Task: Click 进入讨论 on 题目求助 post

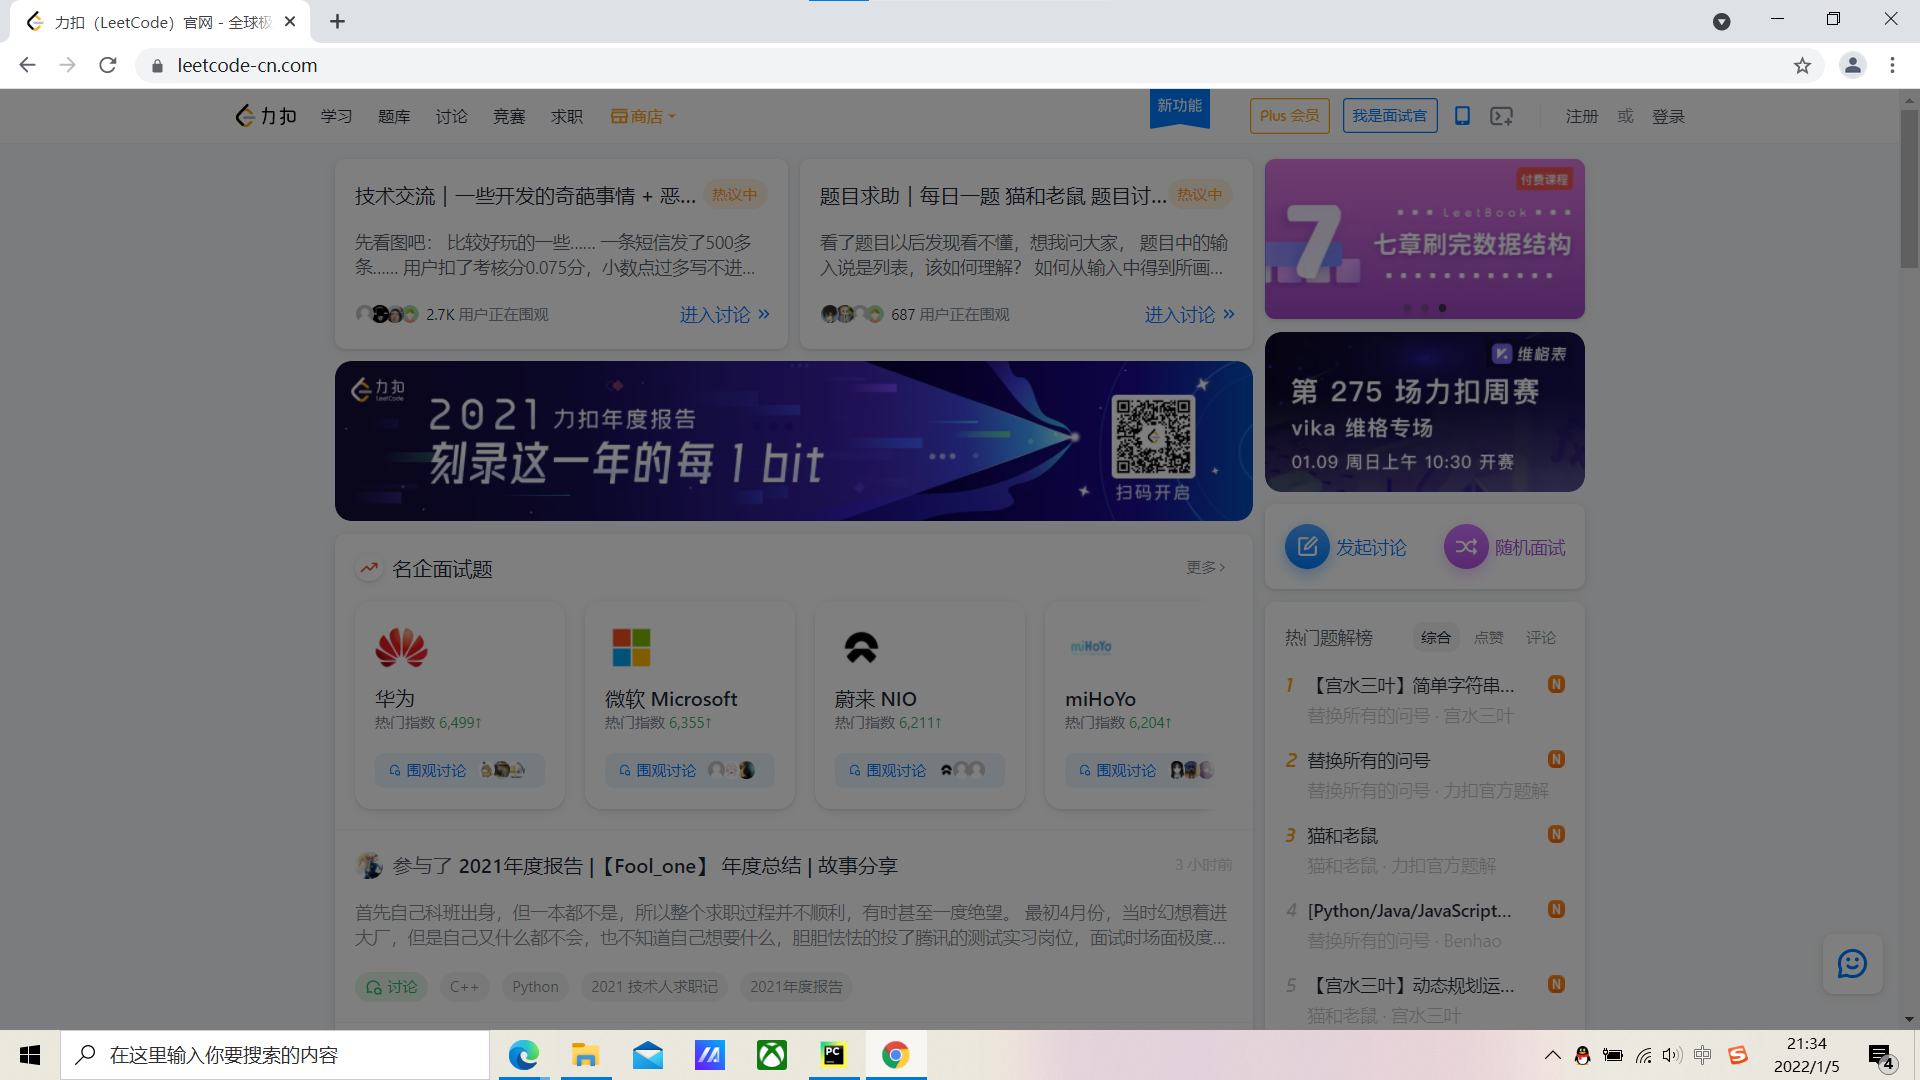Action: pyautogui.click(x=1190, y=315)
